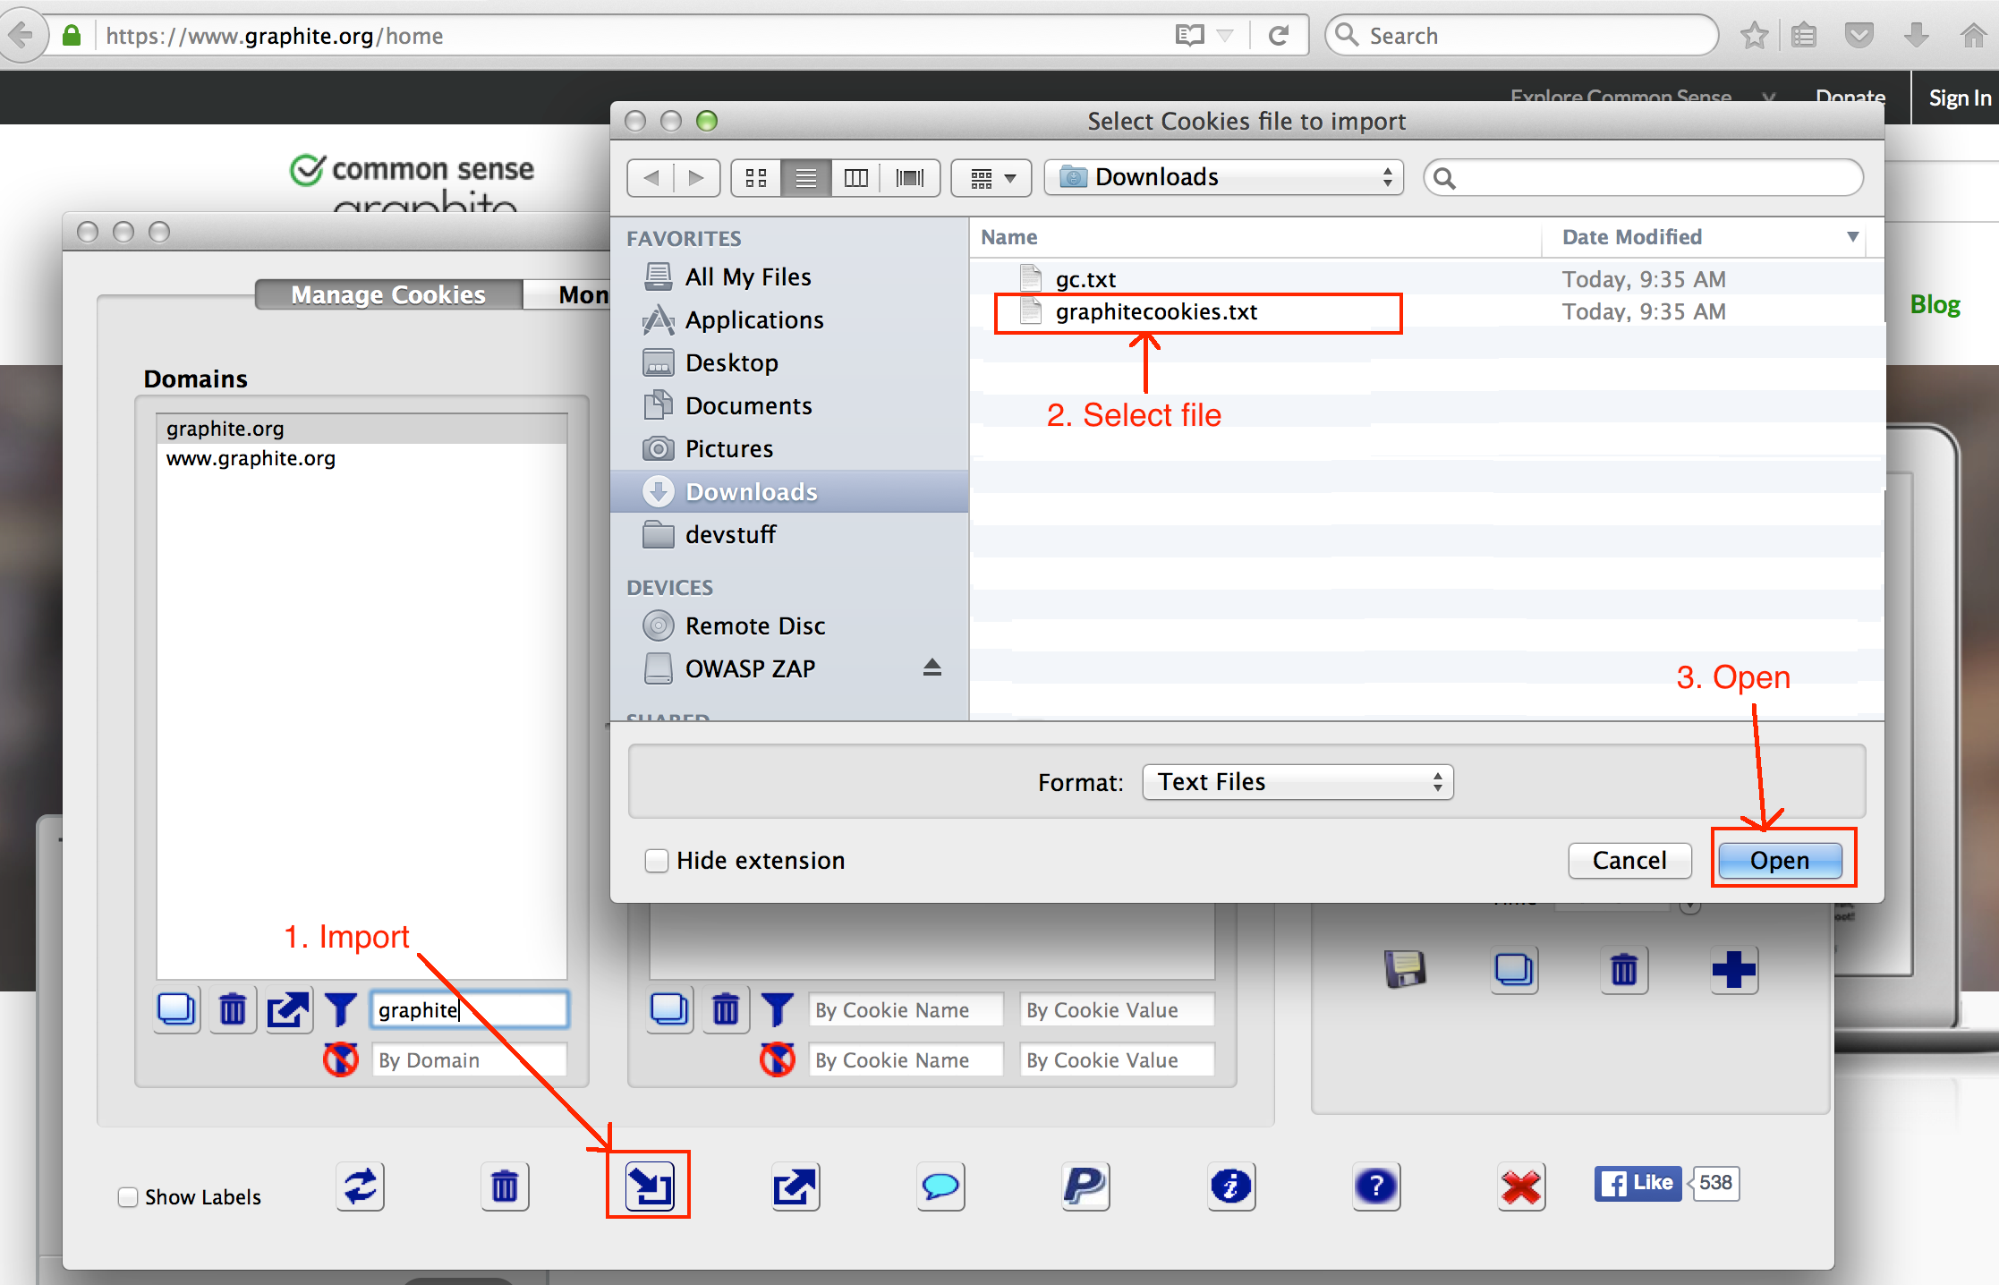Click the Sign In link

(1959, 98)
